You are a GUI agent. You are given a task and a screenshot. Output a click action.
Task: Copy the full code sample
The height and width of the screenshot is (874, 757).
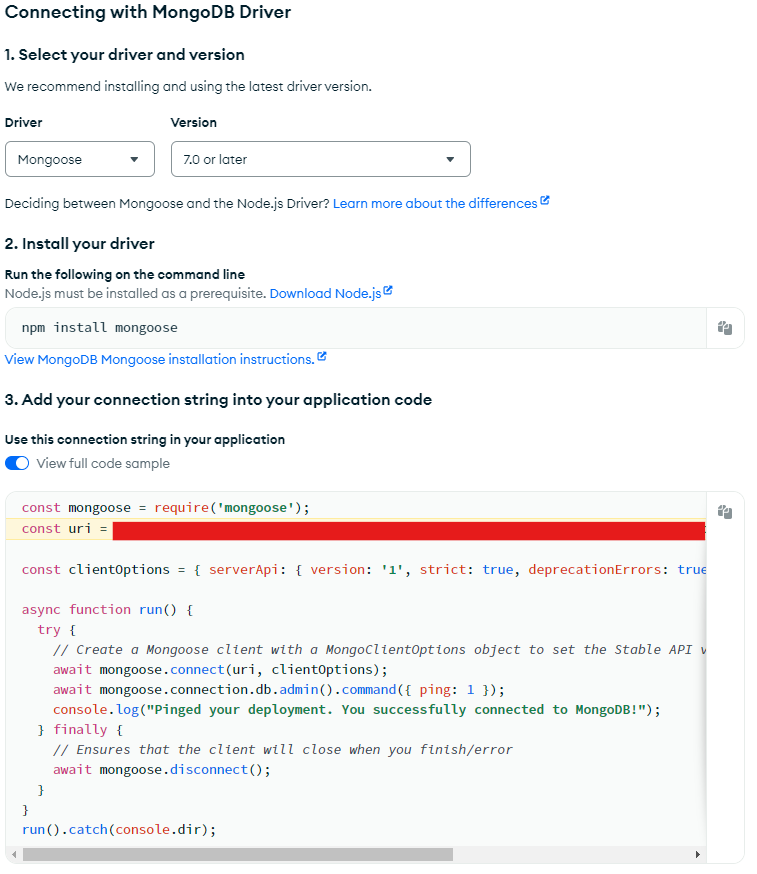click(x=725, y=512)
